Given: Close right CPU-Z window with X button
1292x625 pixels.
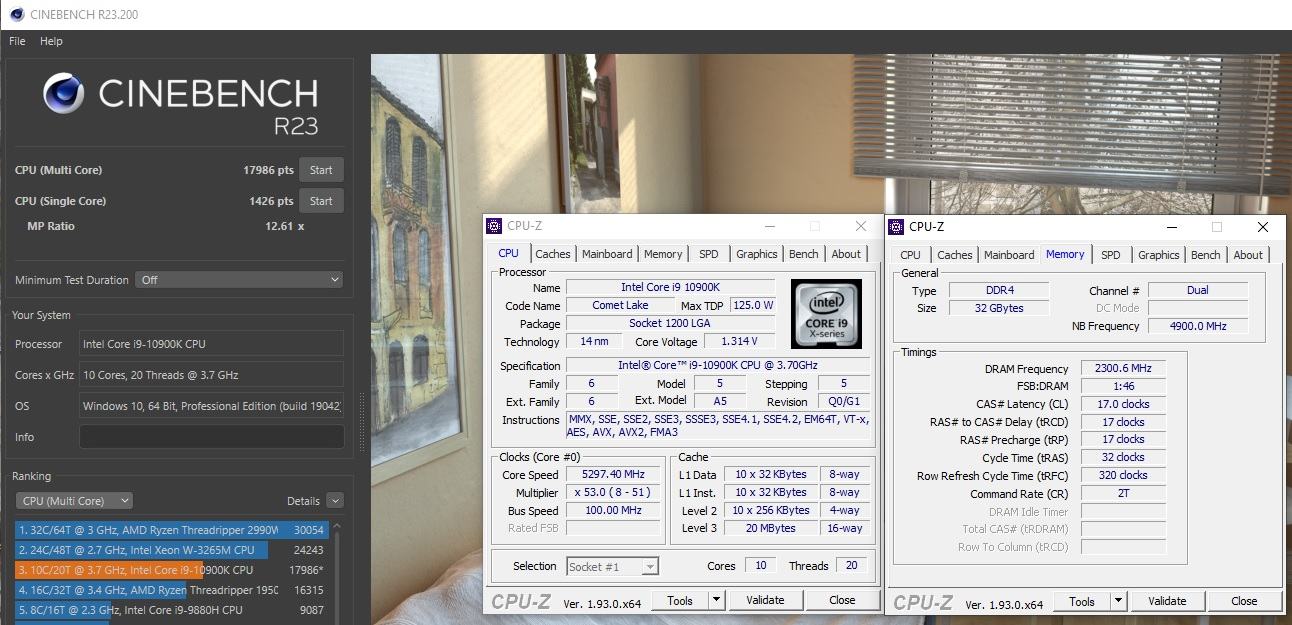Looking at the screenshot, I should click(1263, 227).
